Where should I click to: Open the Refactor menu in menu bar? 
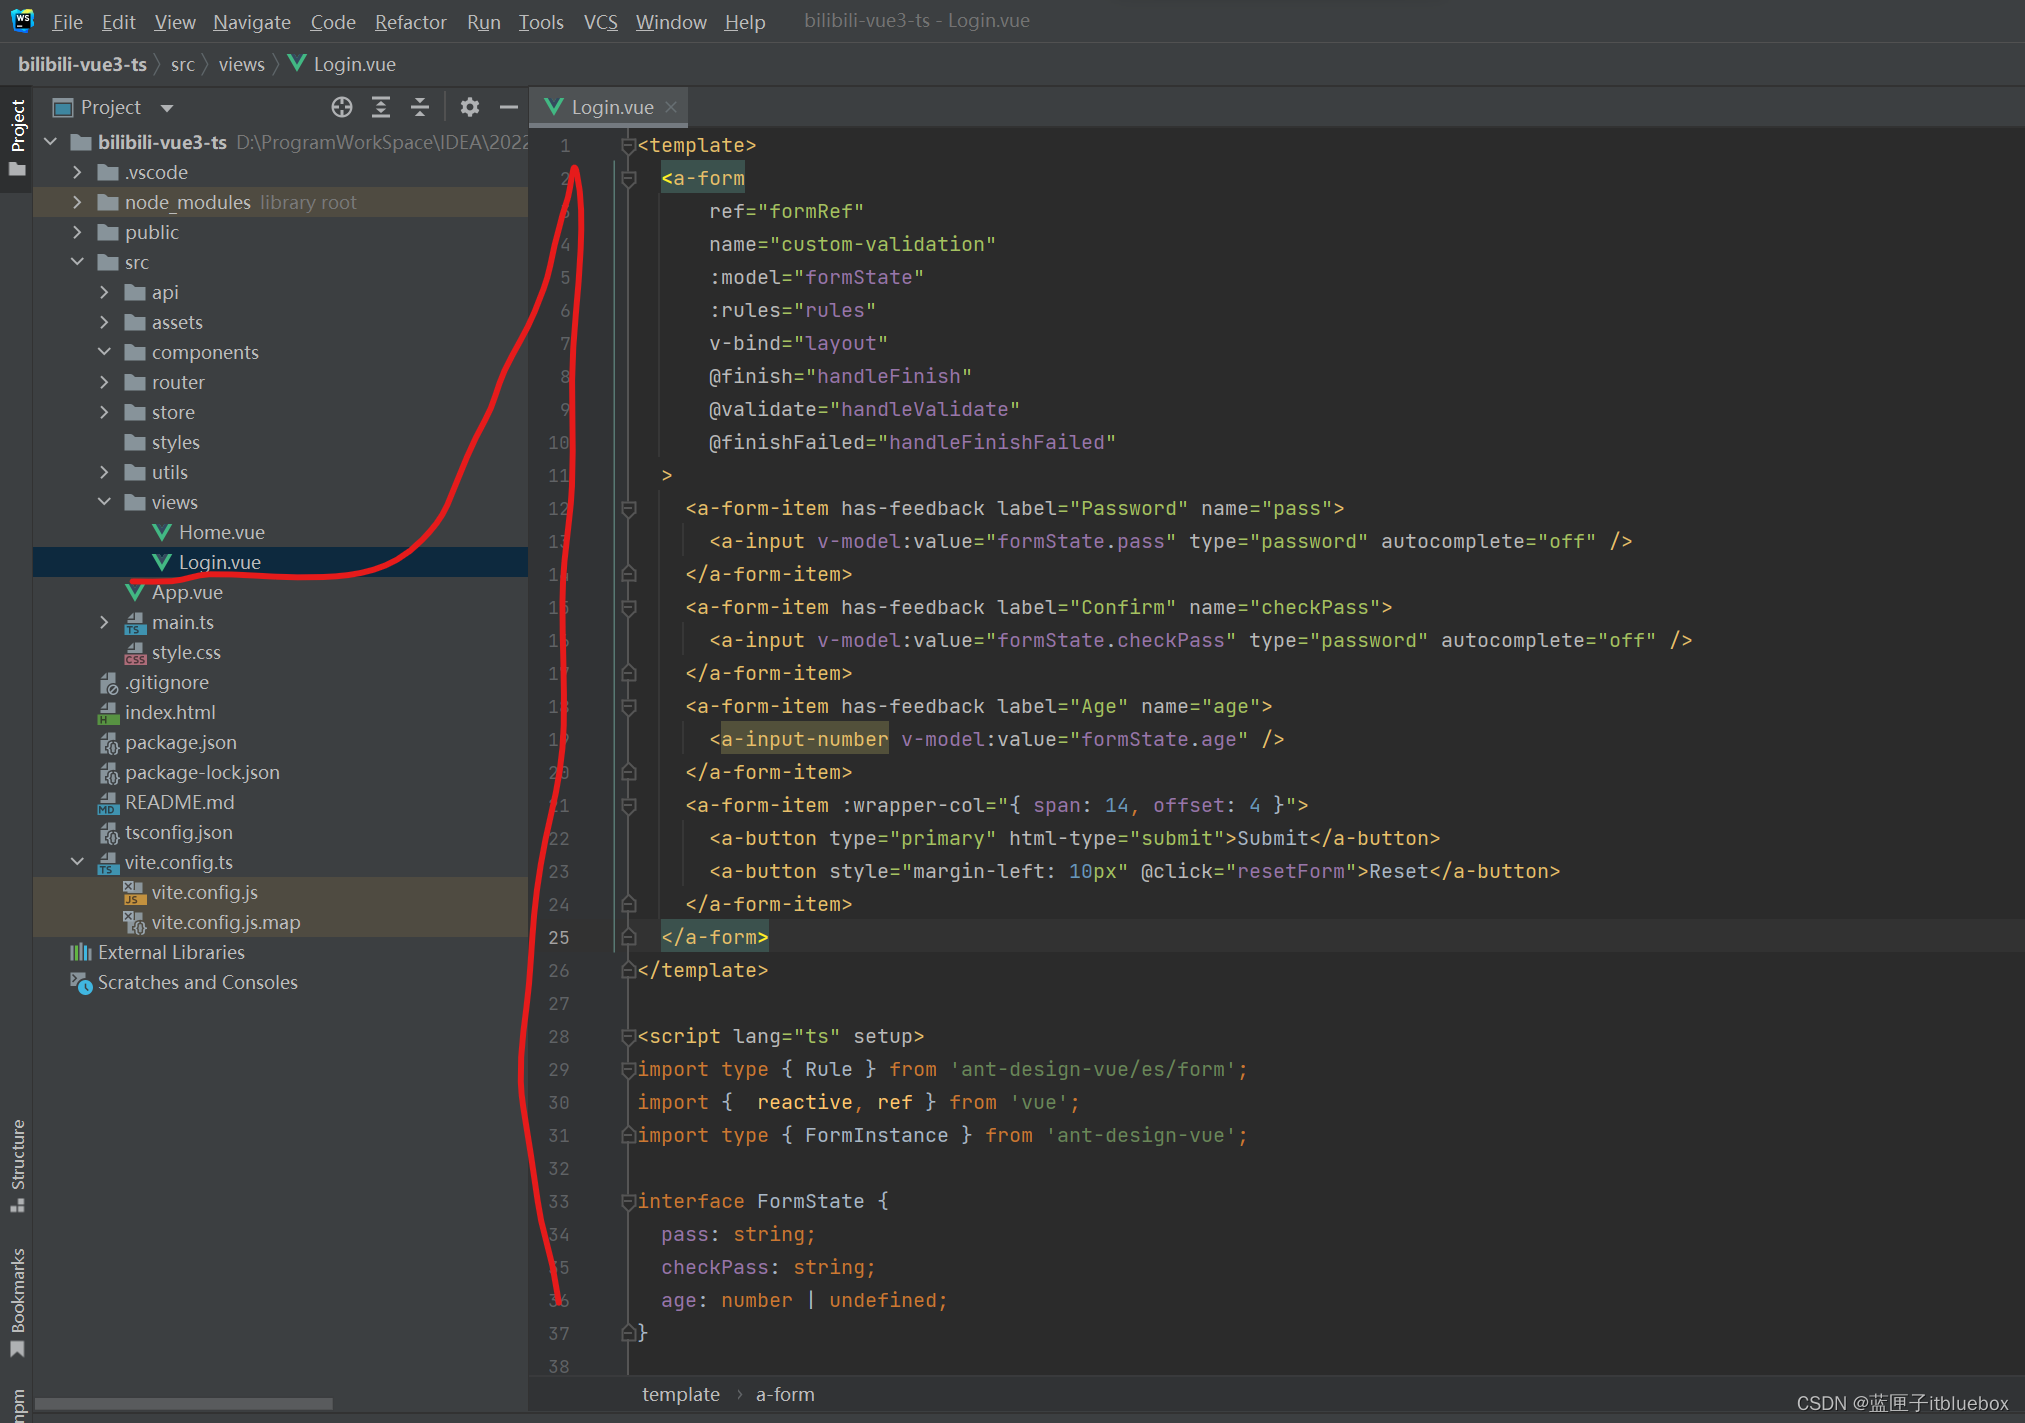pyautogui.click(x=410, y=23)
